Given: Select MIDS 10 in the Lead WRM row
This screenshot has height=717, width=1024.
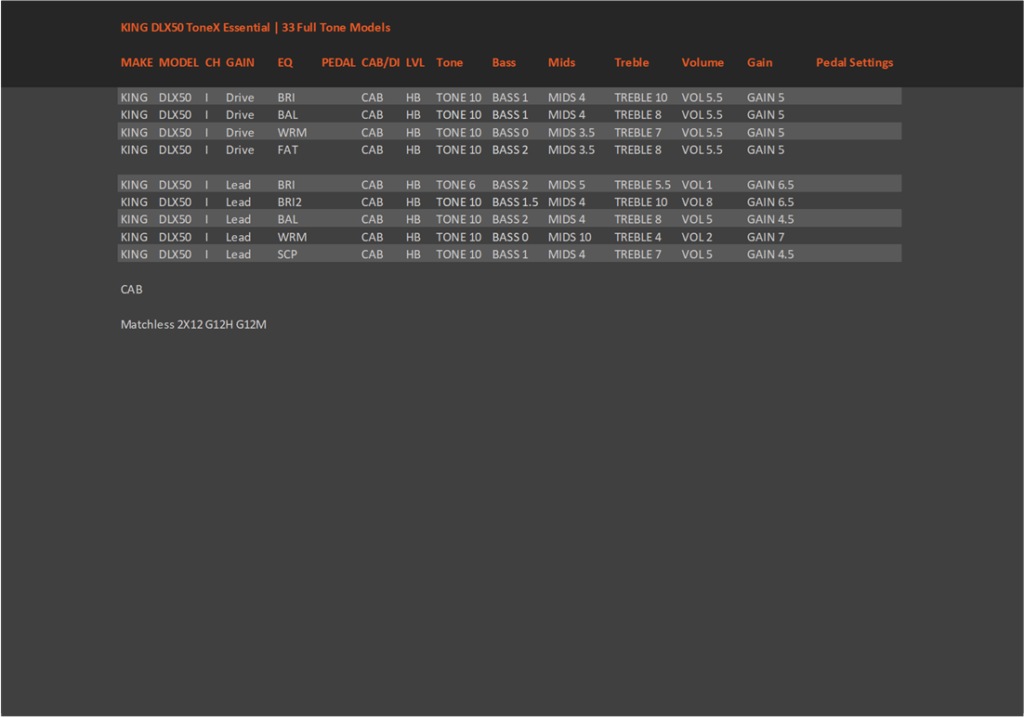Looking at the screenshot, I should (569, 237).
